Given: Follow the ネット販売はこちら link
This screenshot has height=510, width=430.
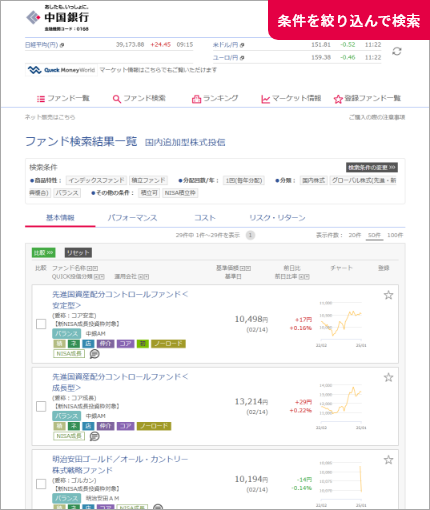Looking at the screenshot, I should tap(50, 117).
